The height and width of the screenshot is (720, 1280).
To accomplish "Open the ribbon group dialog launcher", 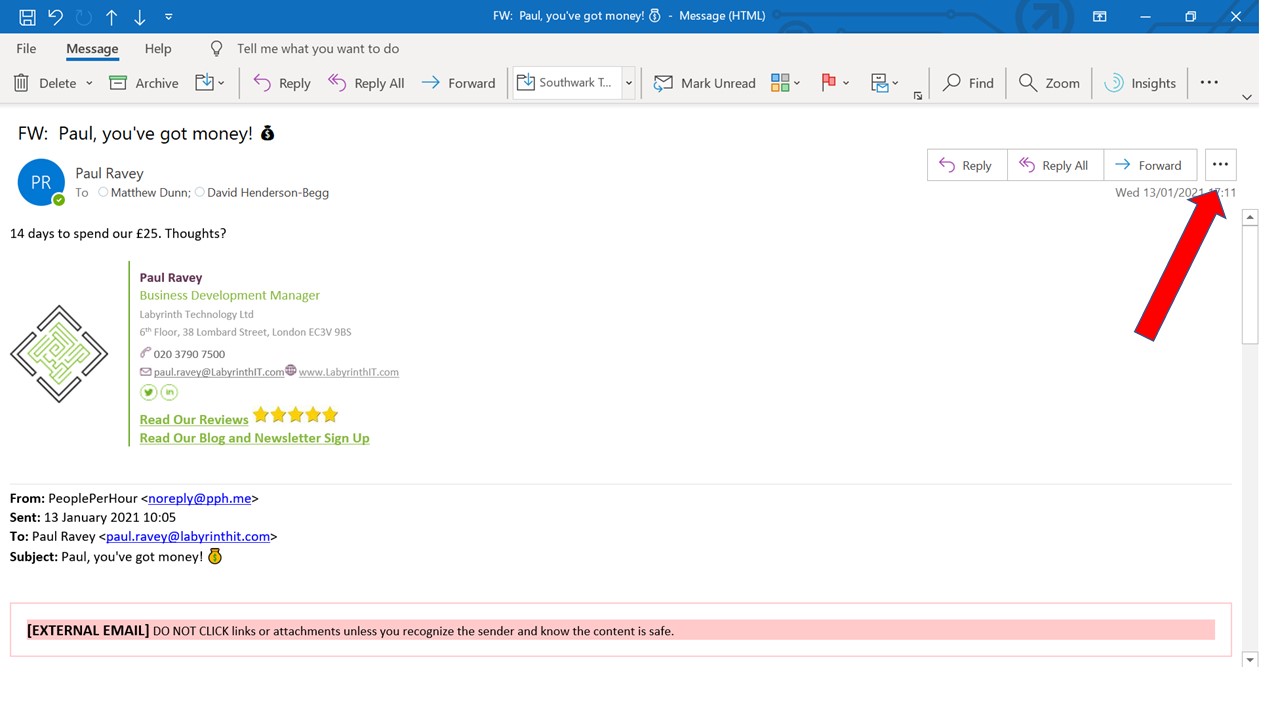I will (x=918, y=96).
